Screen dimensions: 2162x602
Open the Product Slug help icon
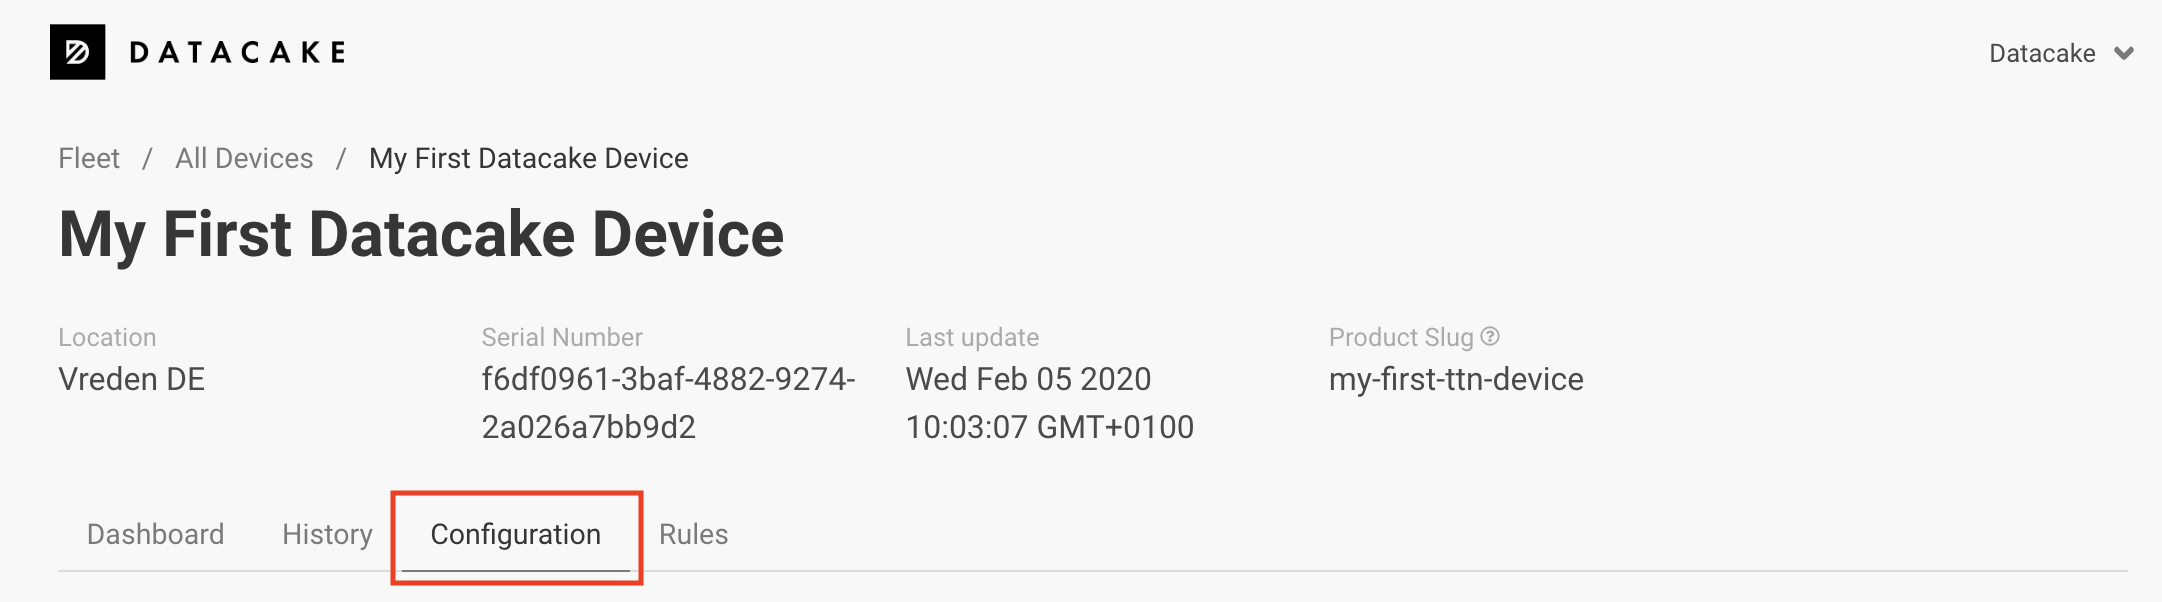1490,337
